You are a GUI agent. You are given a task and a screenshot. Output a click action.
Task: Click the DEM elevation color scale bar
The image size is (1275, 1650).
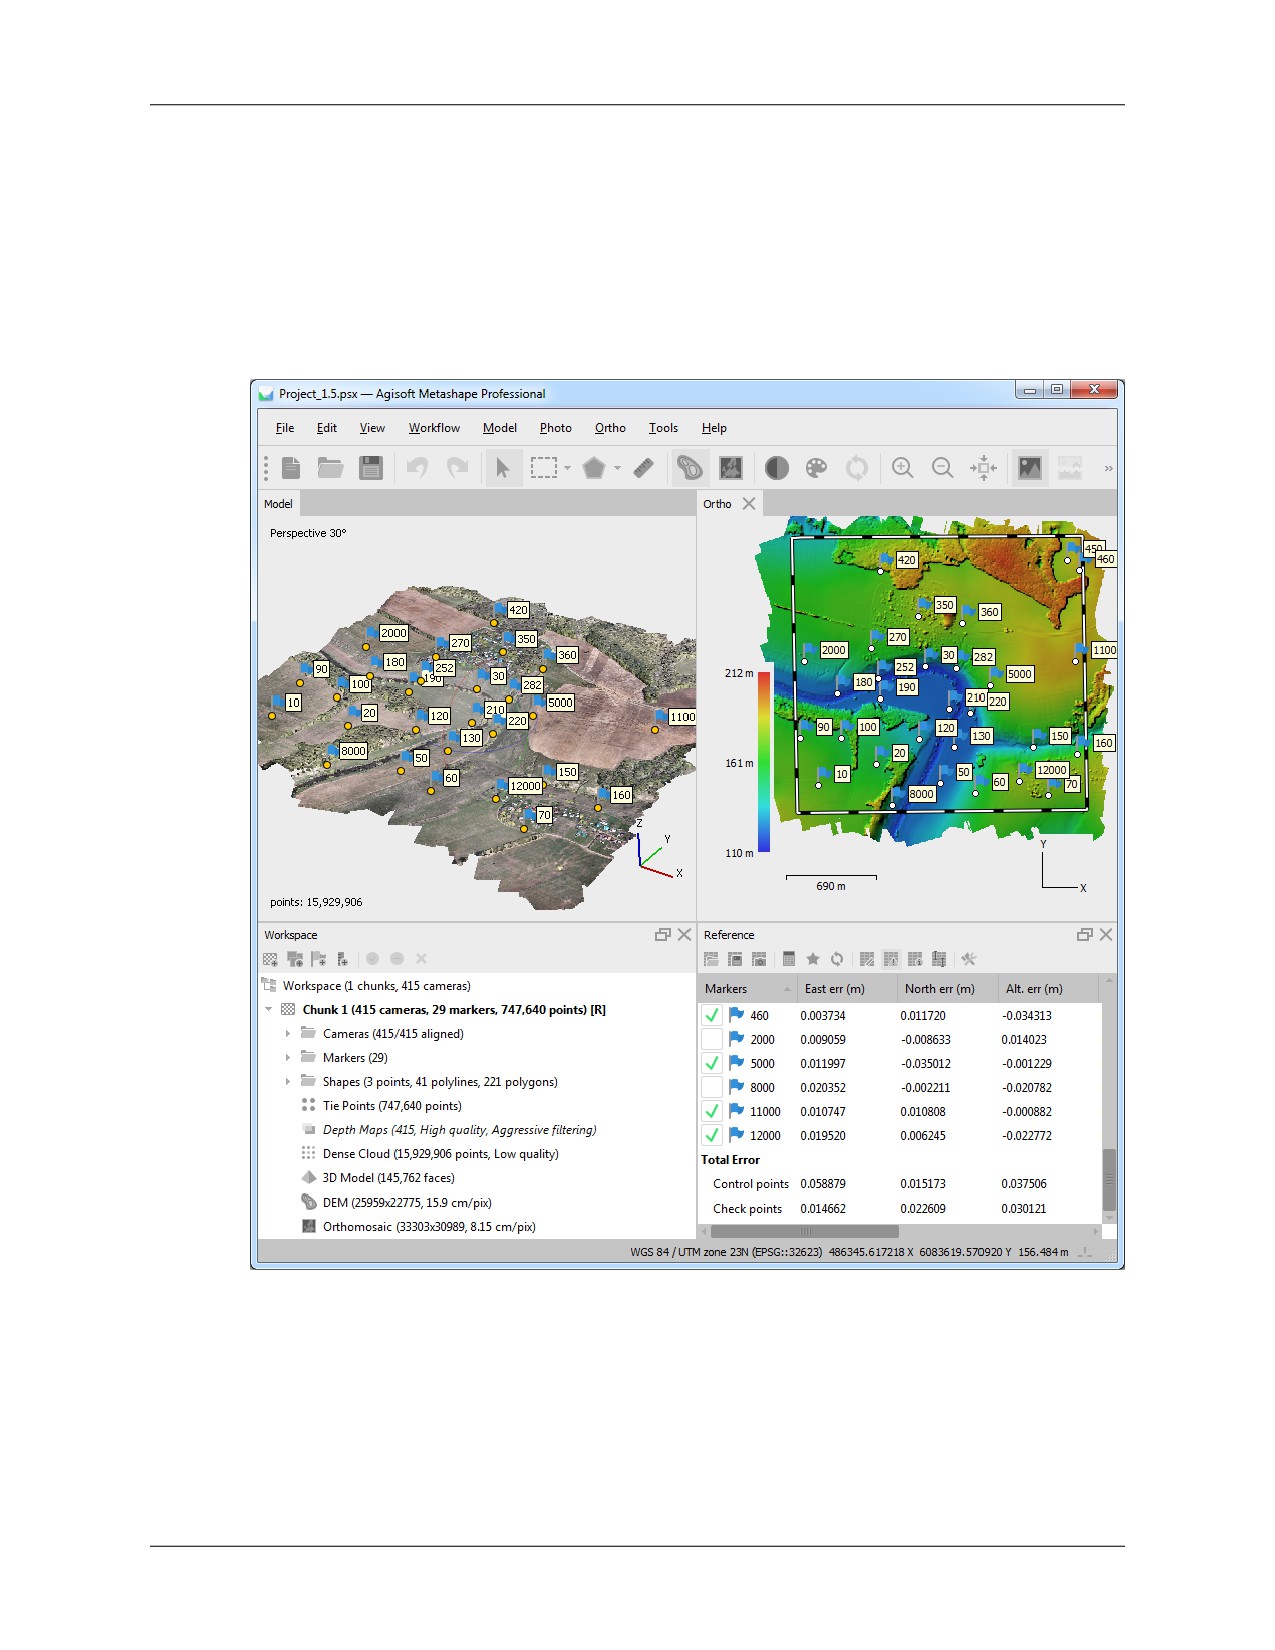click(x=764, y=762)
